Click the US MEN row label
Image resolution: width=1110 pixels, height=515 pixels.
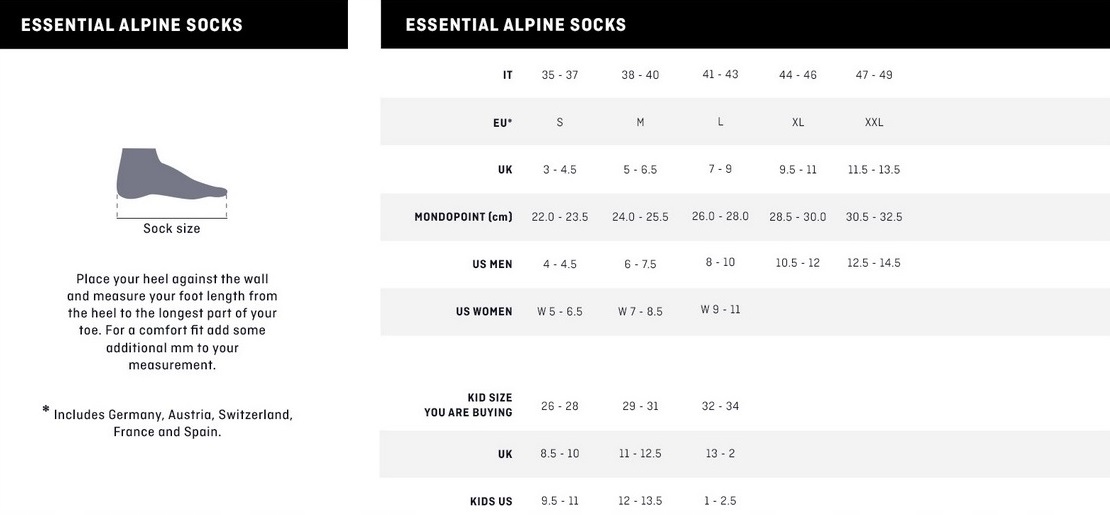tap(491, 264)
